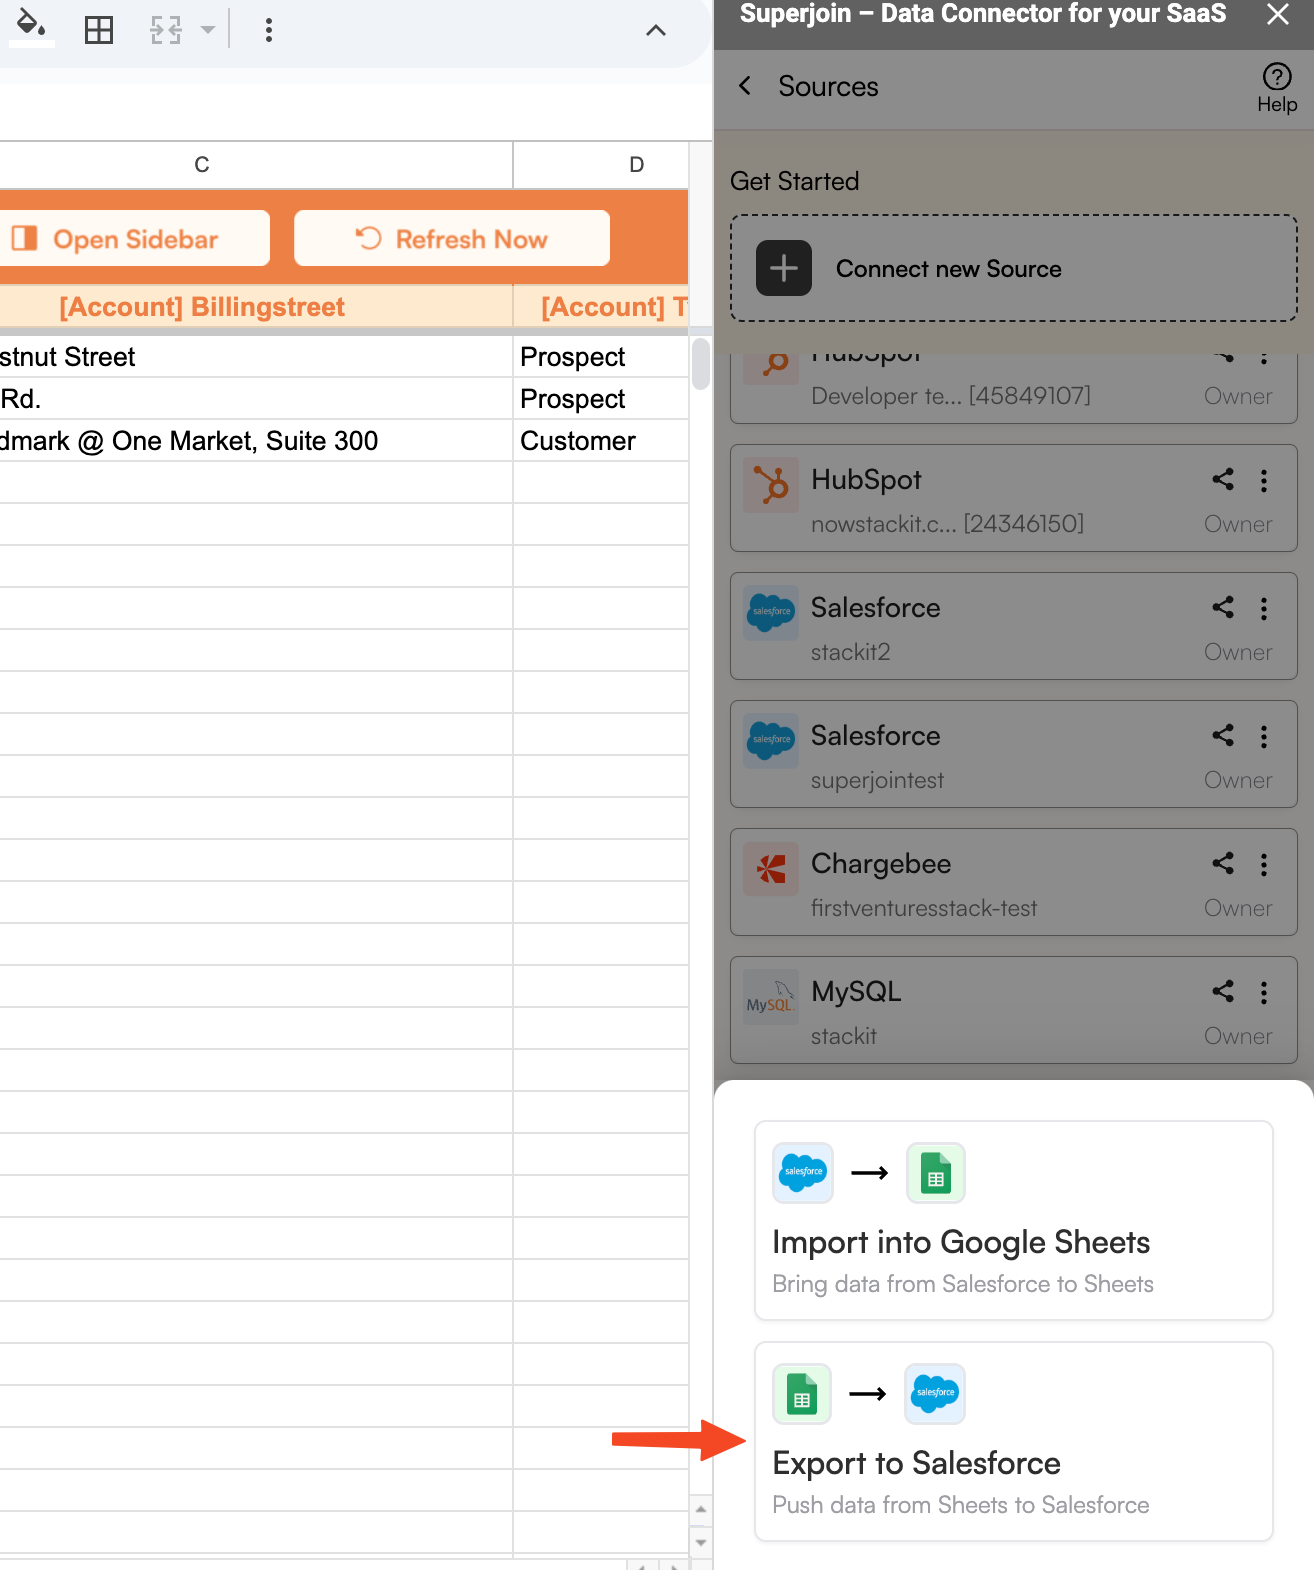Select the fill color paint bucket tool
Screen dimensions: 1314x1570
pyautogui.click(x=32, y=27)
